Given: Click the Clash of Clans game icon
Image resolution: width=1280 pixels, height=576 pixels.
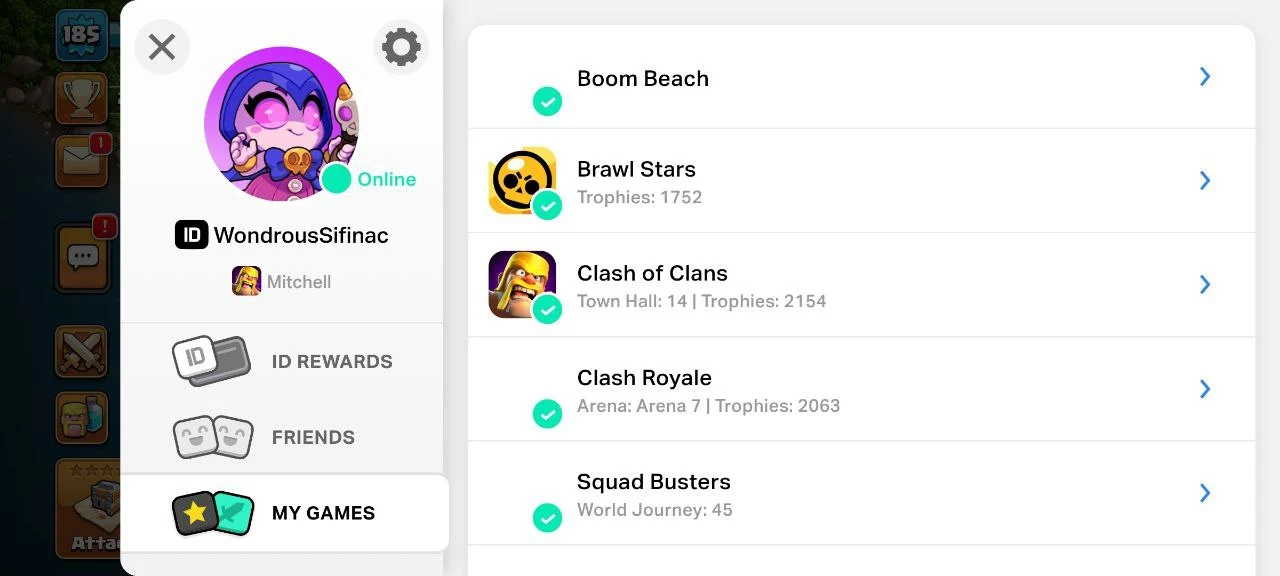Looking at the screenshot, I should tap(521, 284).
